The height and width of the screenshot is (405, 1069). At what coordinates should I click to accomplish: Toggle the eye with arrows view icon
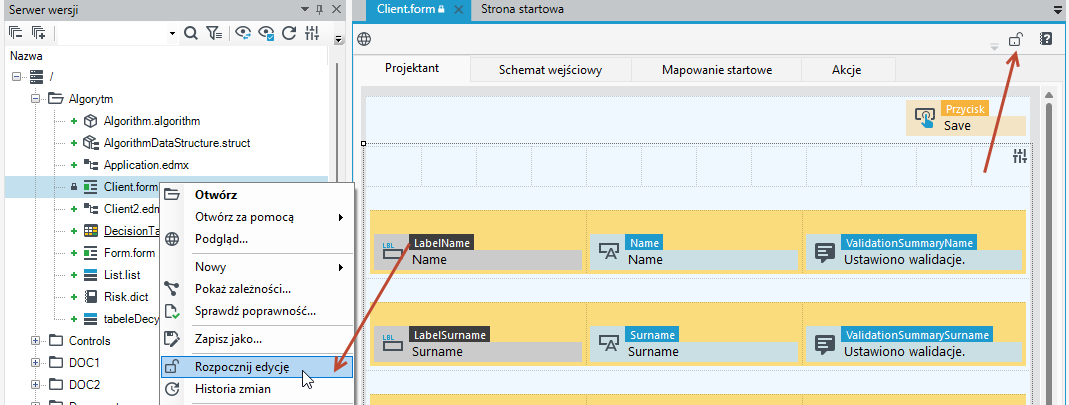coord(243,32)
